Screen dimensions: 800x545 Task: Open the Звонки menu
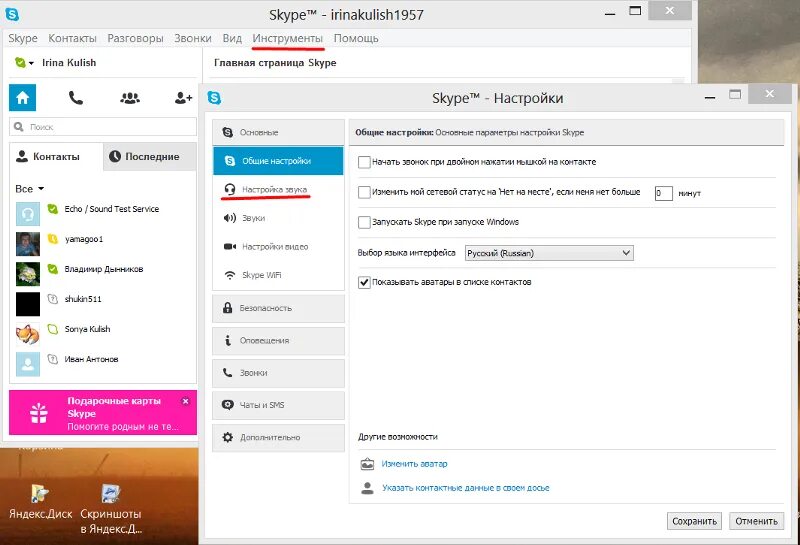(x=193, y=38)
